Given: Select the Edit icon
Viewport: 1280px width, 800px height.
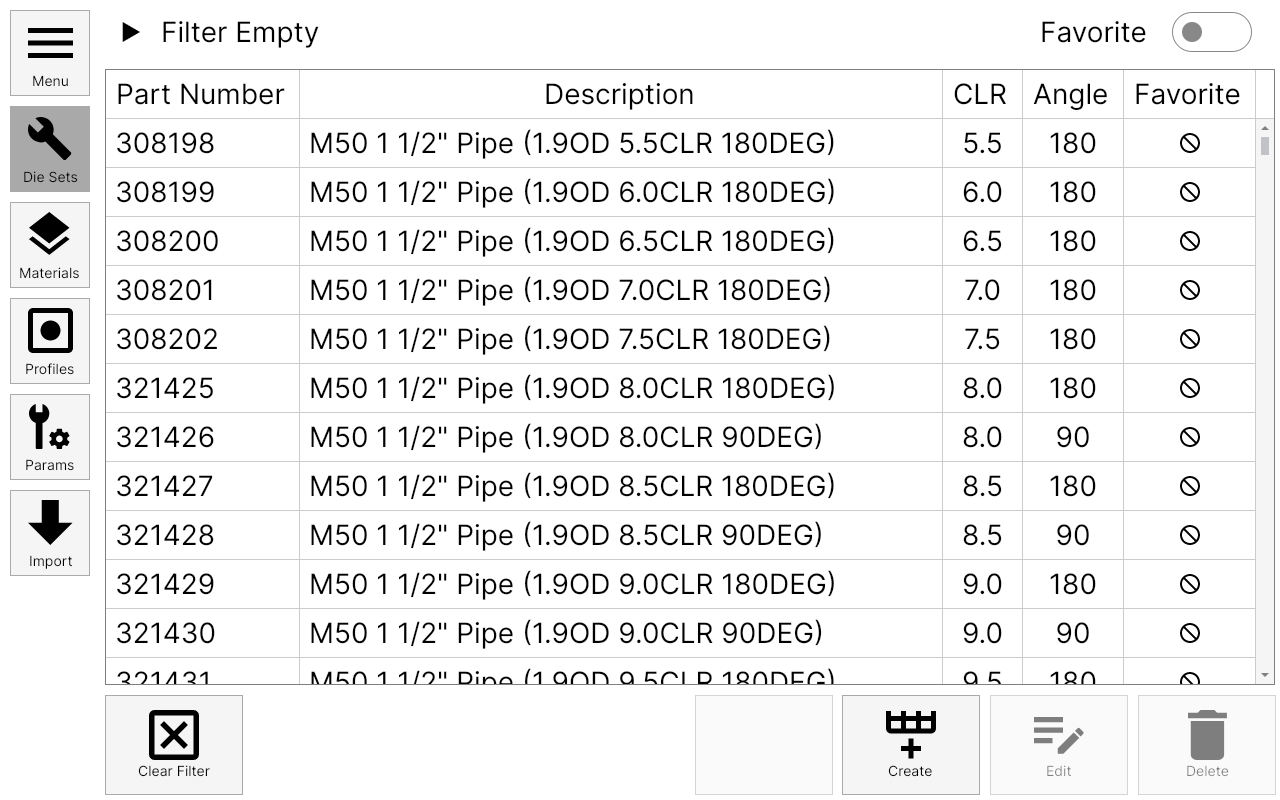Looking at the screenshot, I should pos(1058,744).
